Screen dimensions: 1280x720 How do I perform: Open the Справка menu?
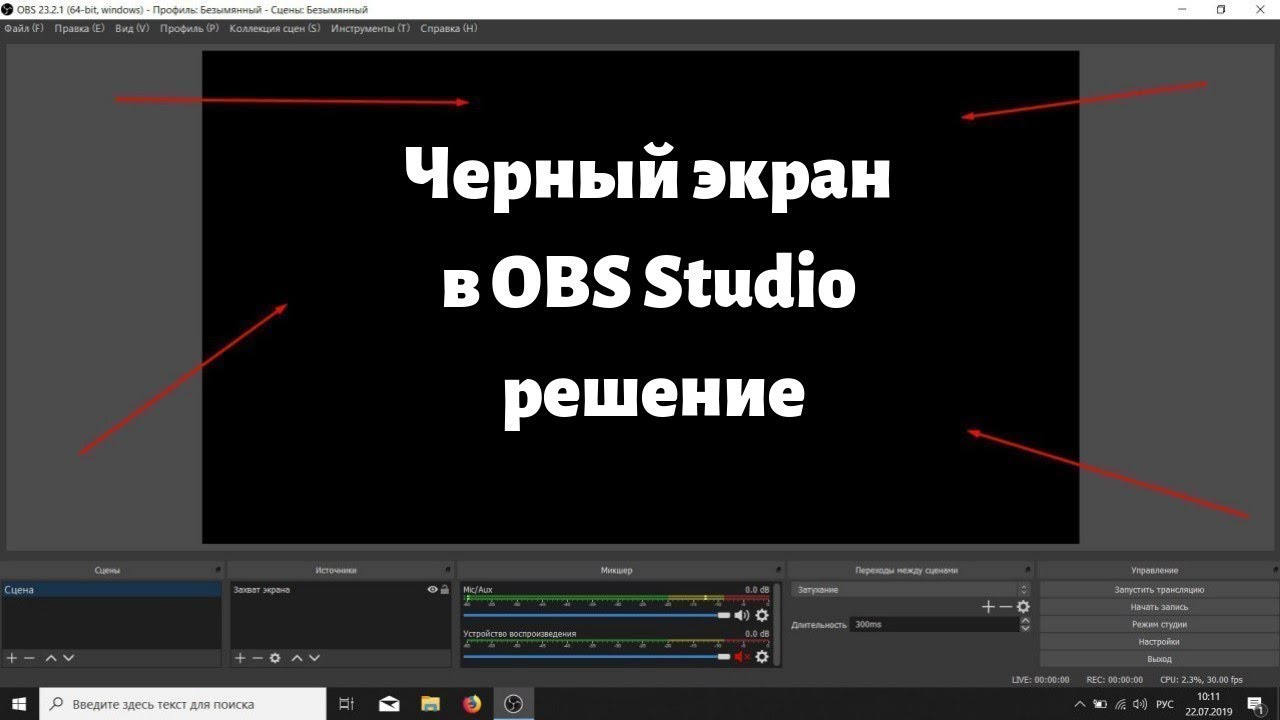click(x=448, y=28)
